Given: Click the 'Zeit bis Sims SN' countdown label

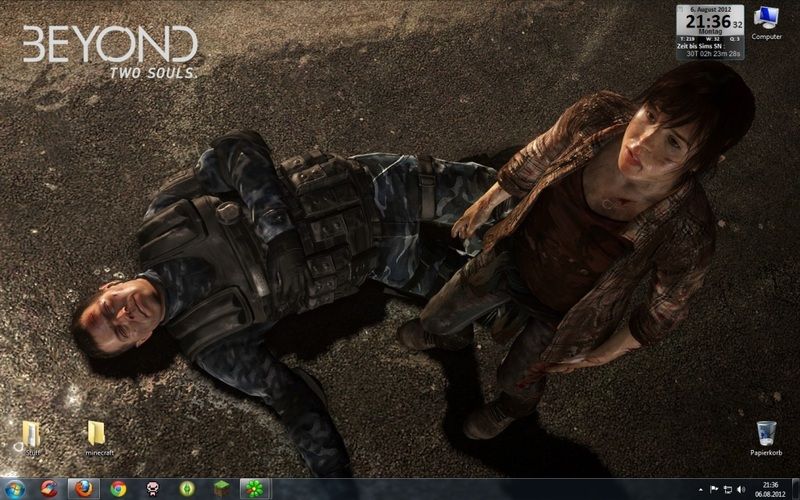Looking at the screenshot, I should (699, 46).
